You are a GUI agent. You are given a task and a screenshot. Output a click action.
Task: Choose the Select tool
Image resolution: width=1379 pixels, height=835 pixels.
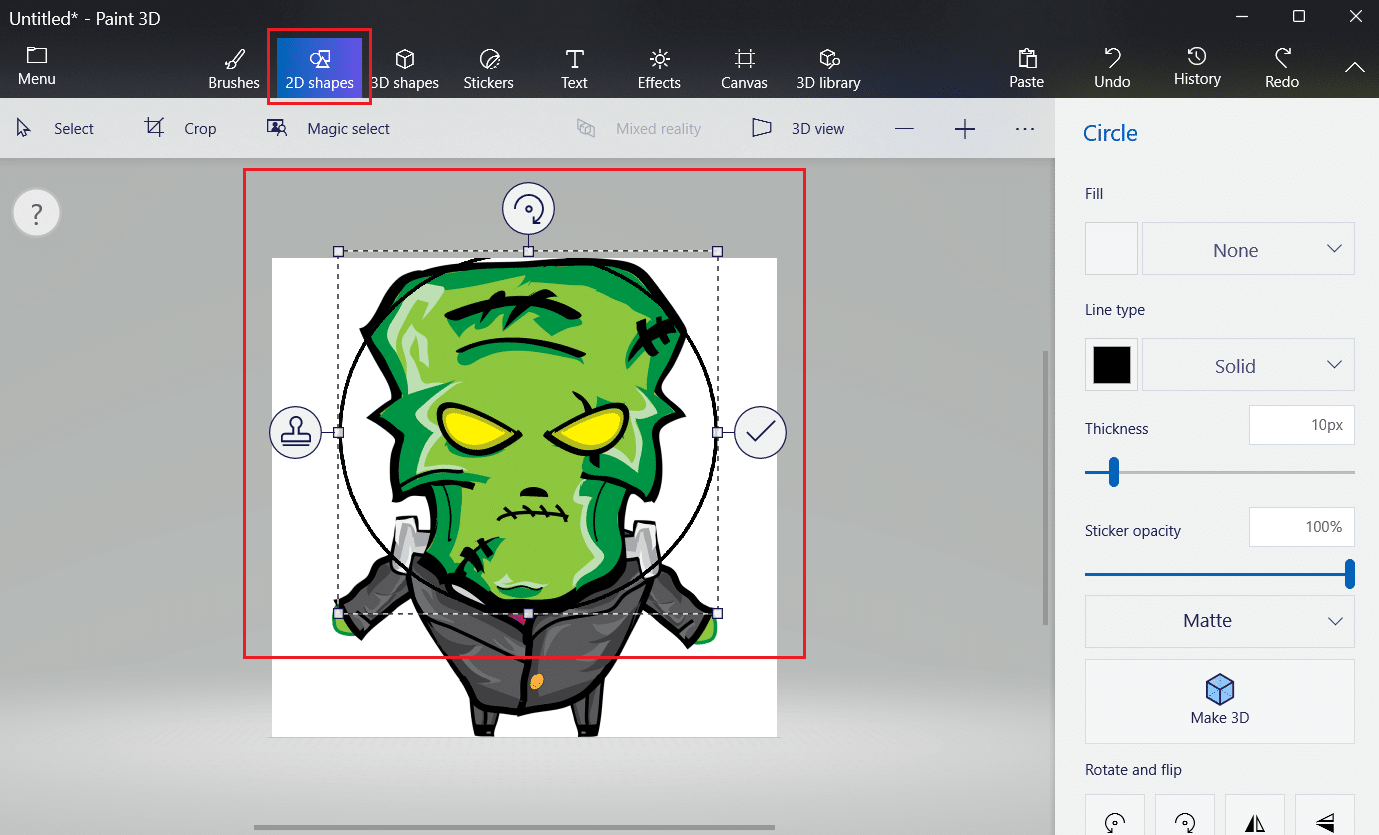click(56, 128)
